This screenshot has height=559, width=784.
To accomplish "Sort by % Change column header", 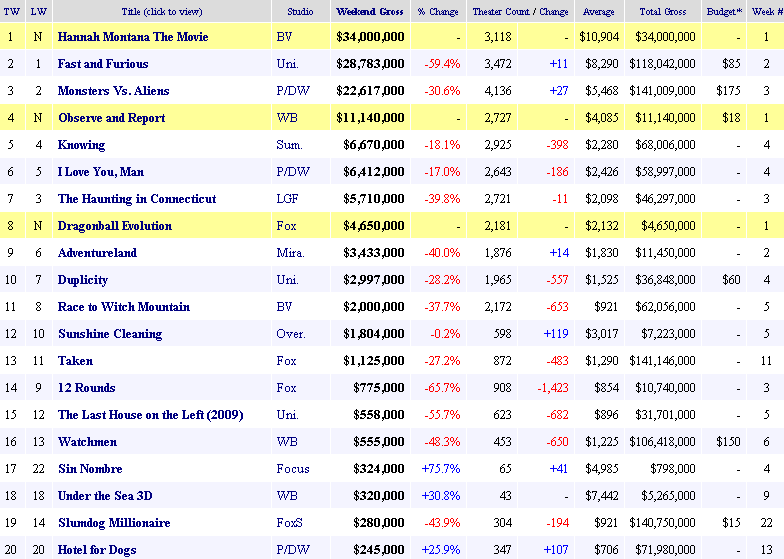I will tap(439, 11).
